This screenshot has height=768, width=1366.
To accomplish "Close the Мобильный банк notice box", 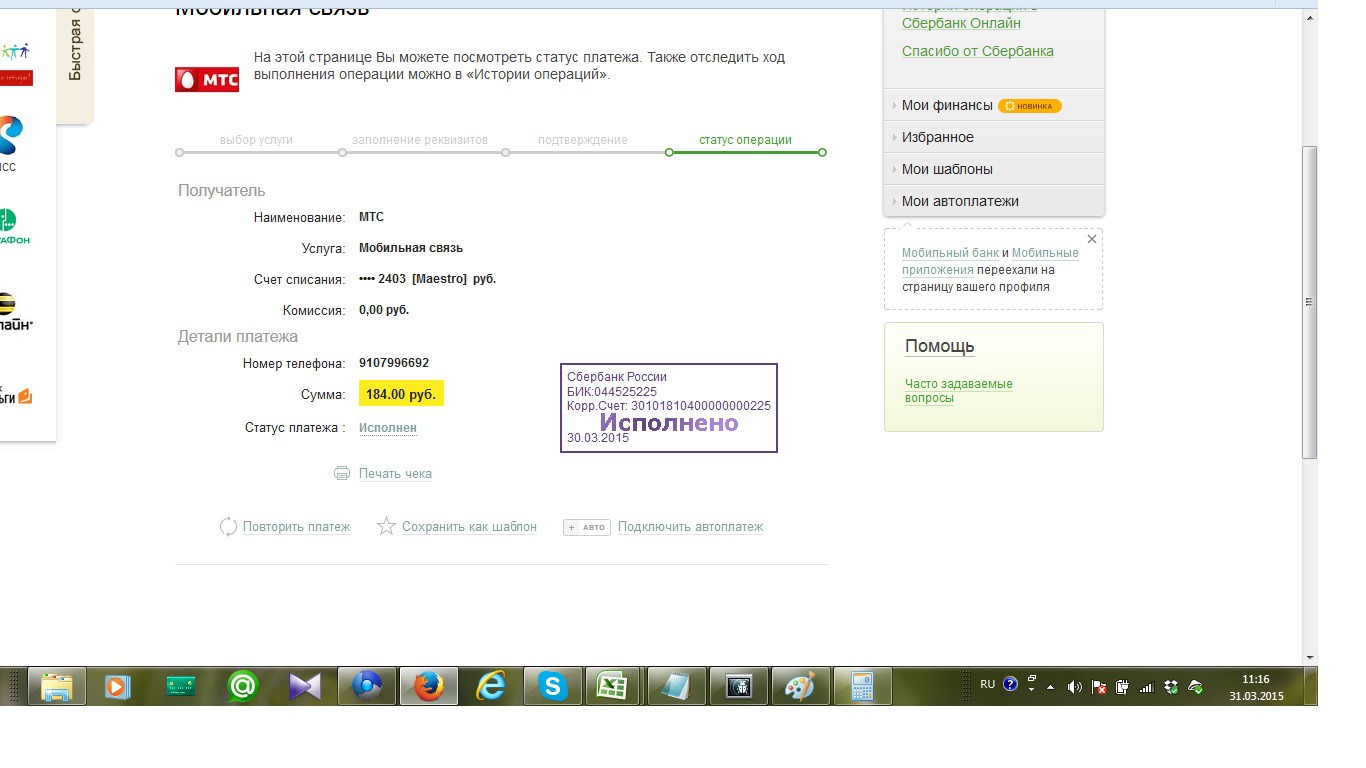I will point(1092,239).
